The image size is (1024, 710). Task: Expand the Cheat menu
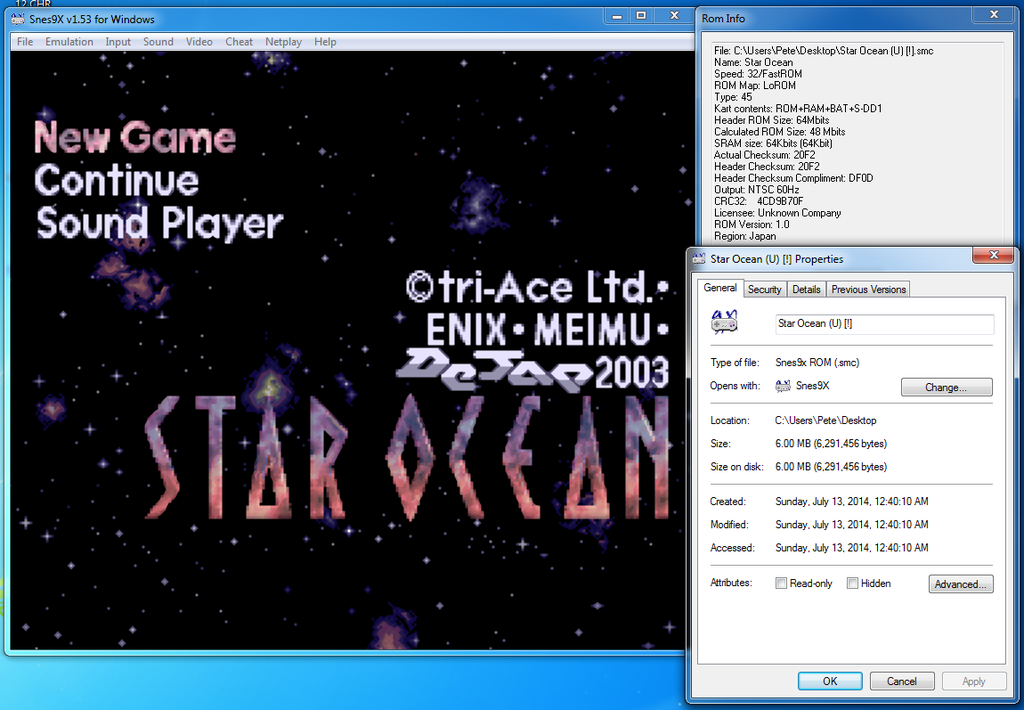click(x=239, y=42)
